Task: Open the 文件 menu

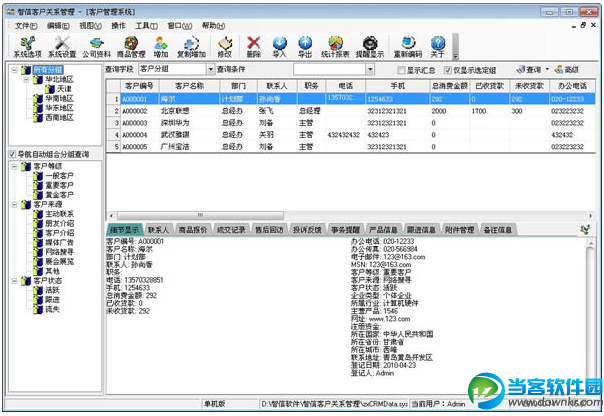Action: click(26, 26)
